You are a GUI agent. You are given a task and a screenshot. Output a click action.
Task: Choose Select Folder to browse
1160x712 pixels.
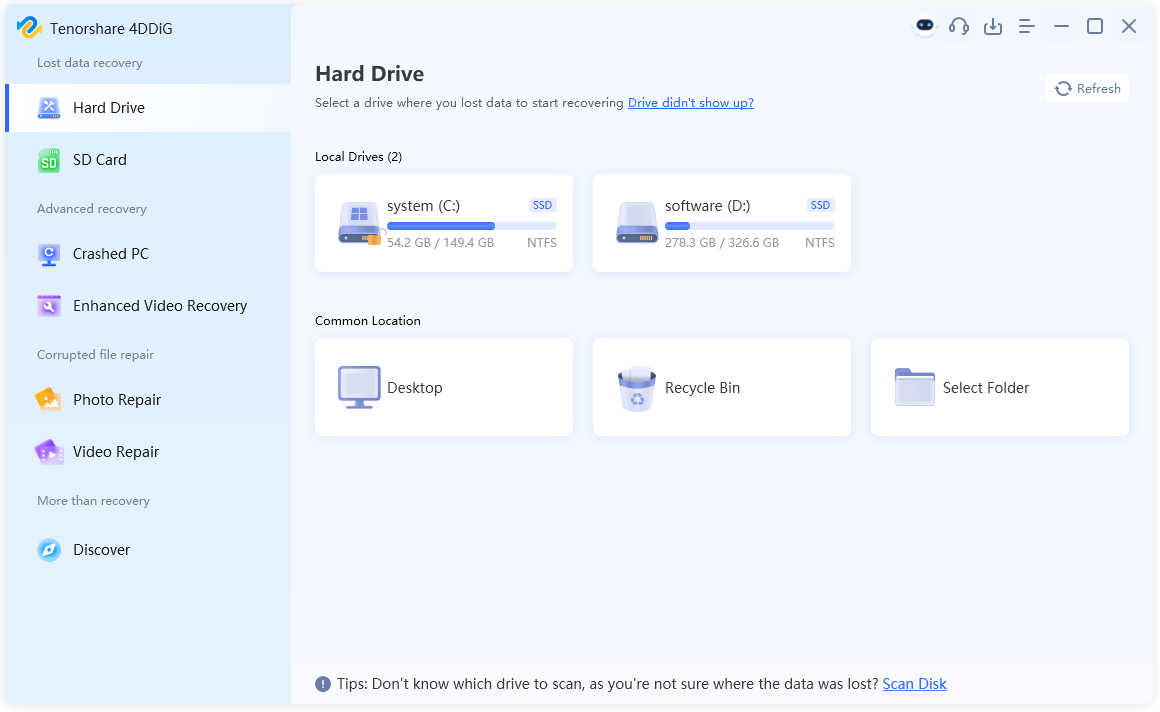(999, 387)
